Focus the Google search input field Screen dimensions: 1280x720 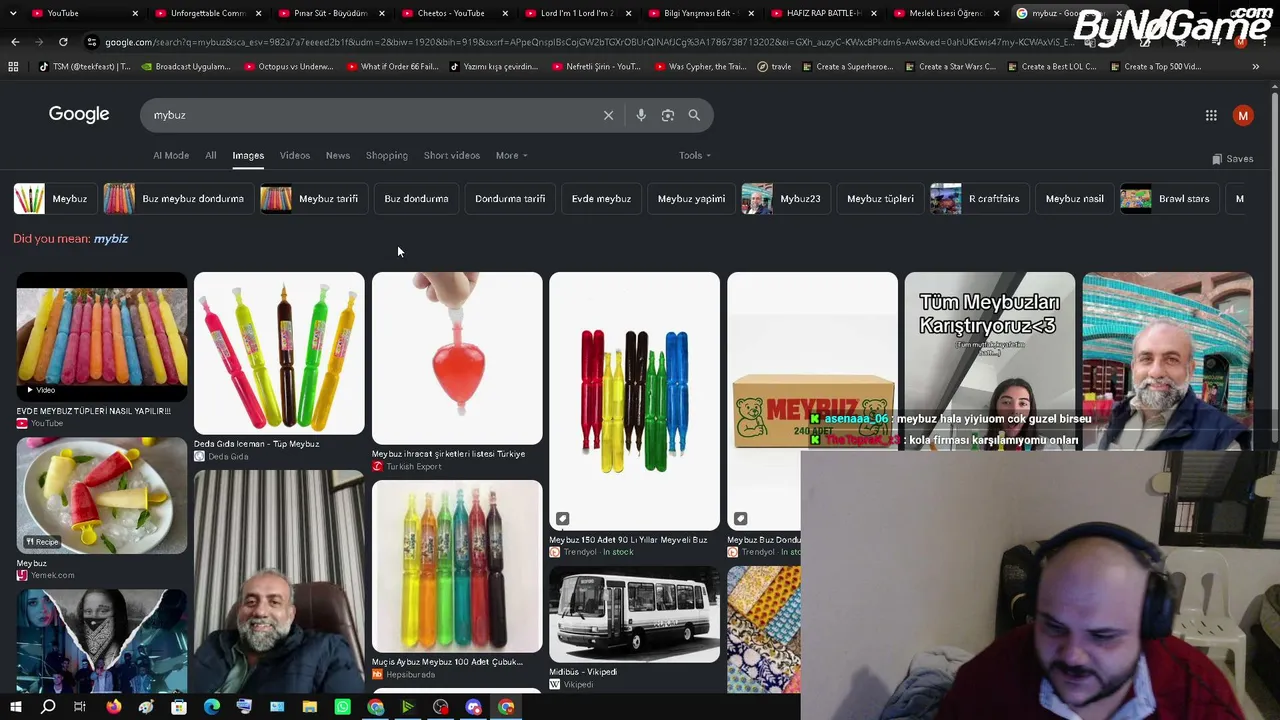(370, 115)
